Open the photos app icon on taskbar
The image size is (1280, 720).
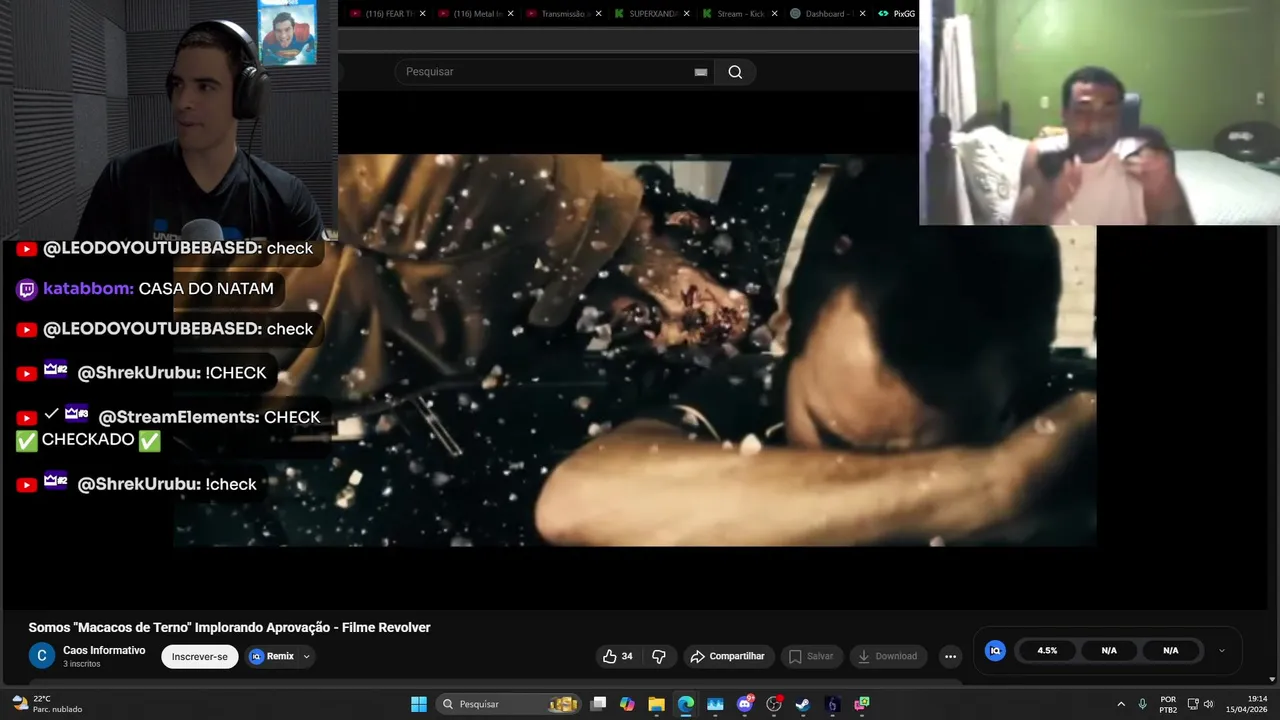(x=715, y=704)
